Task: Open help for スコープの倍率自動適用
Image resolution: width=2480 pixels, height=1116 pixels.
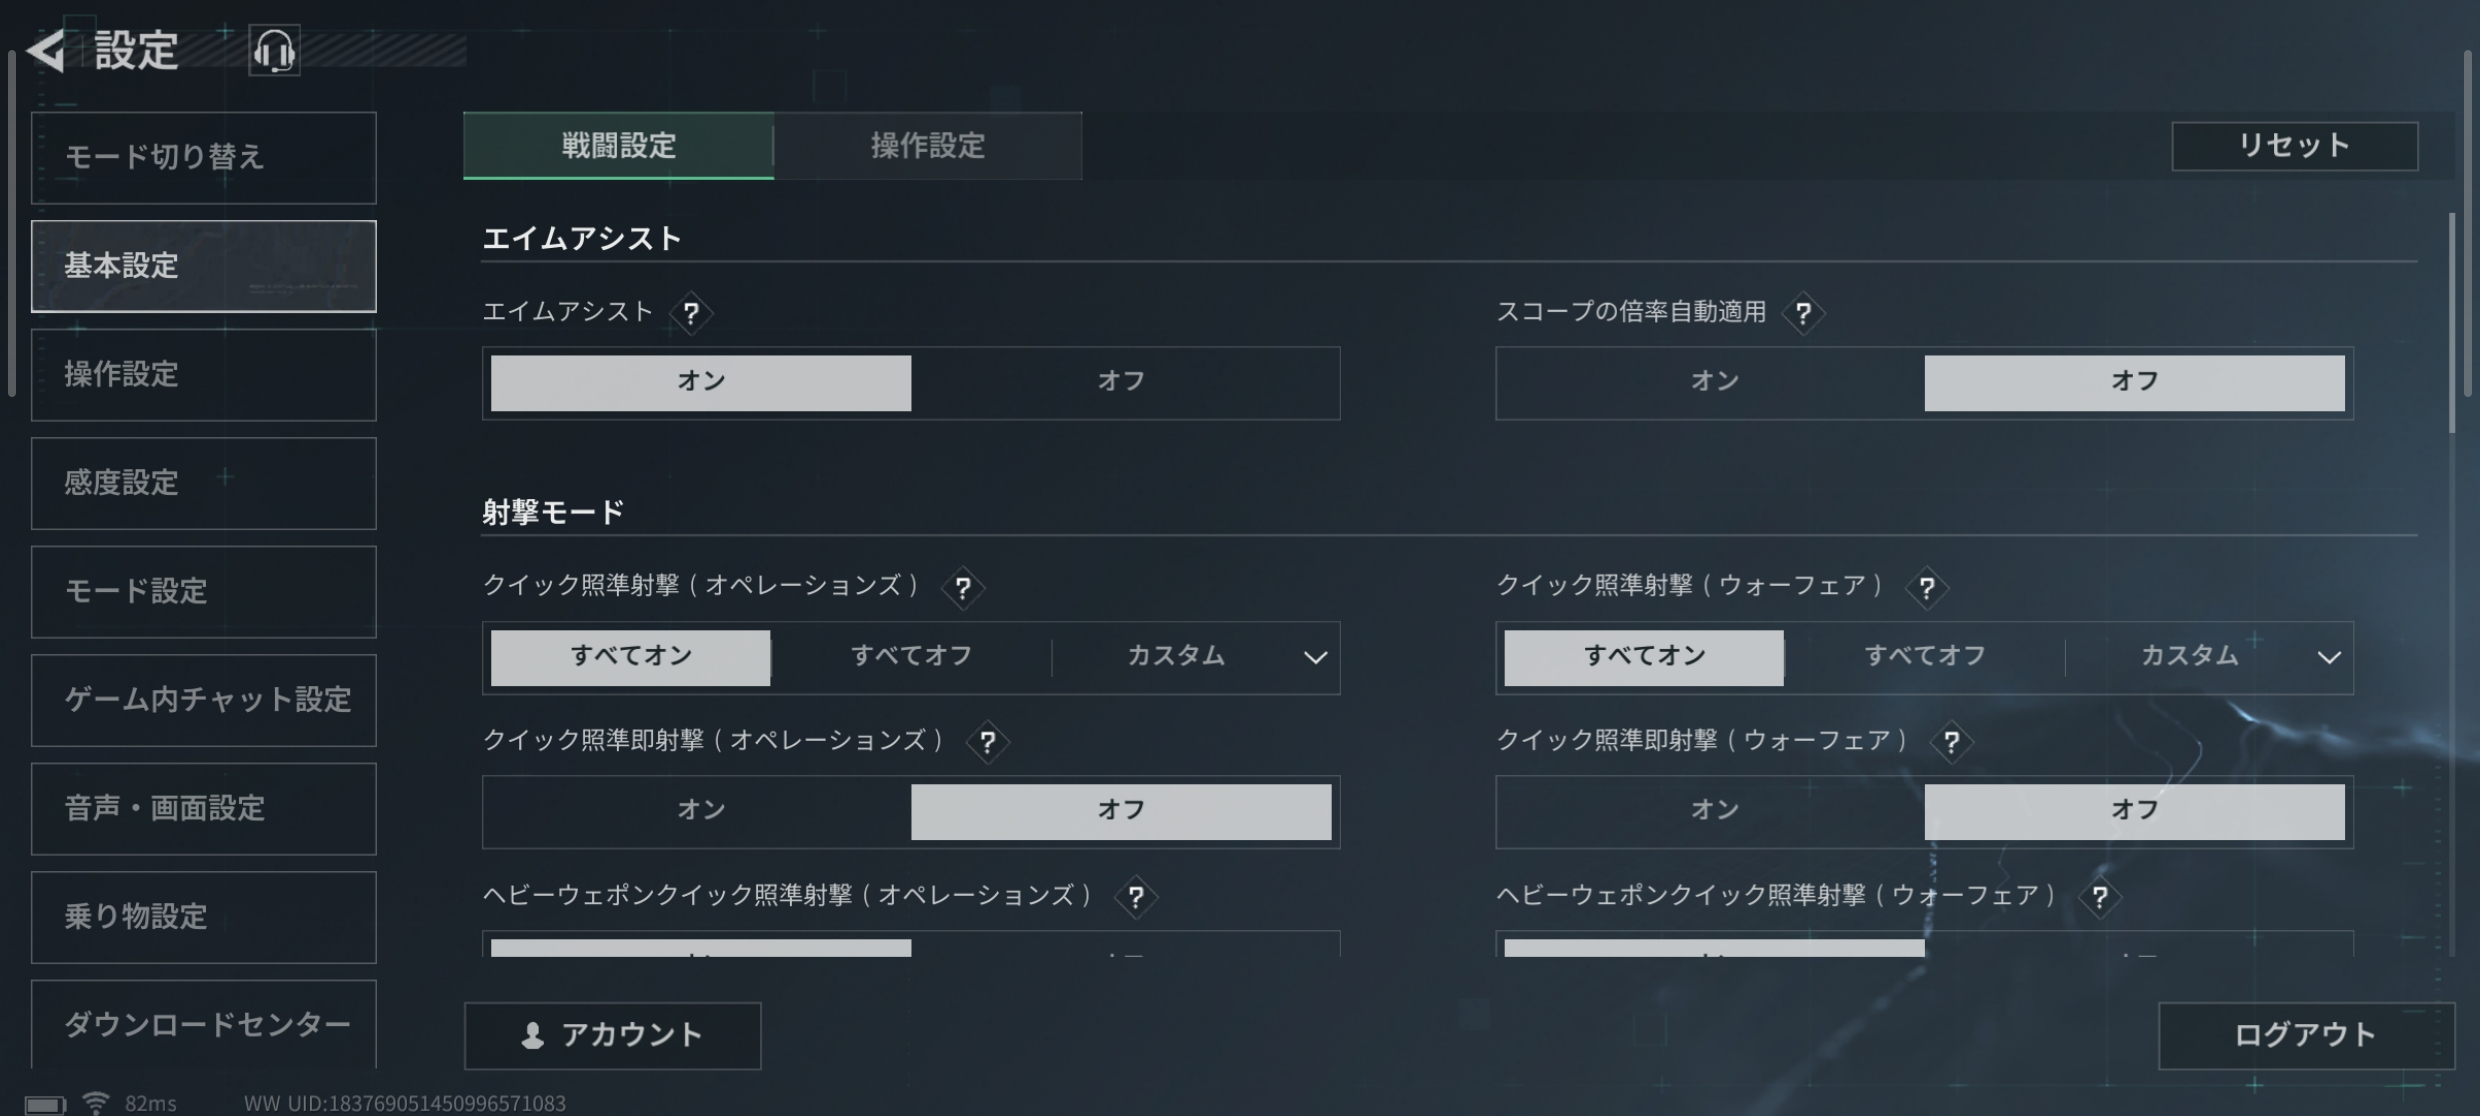Action: 1803,313
